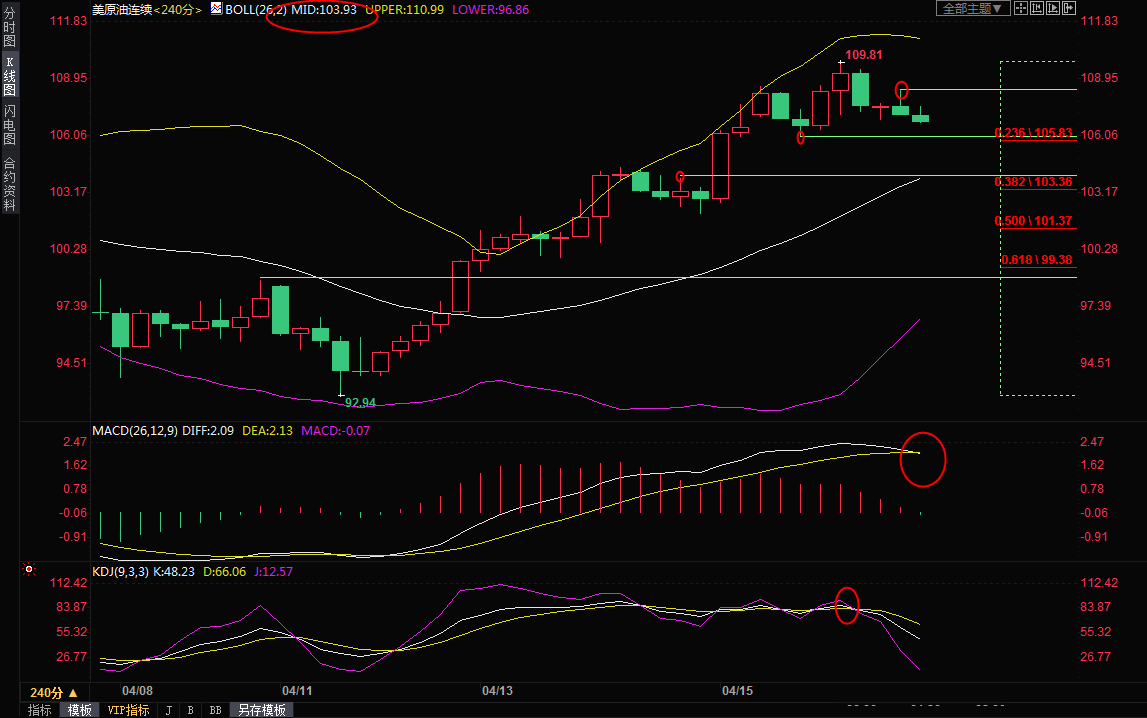Open 合约资料 contract info tab
The width and height of the screenshot is (1147, 718).
9,184
